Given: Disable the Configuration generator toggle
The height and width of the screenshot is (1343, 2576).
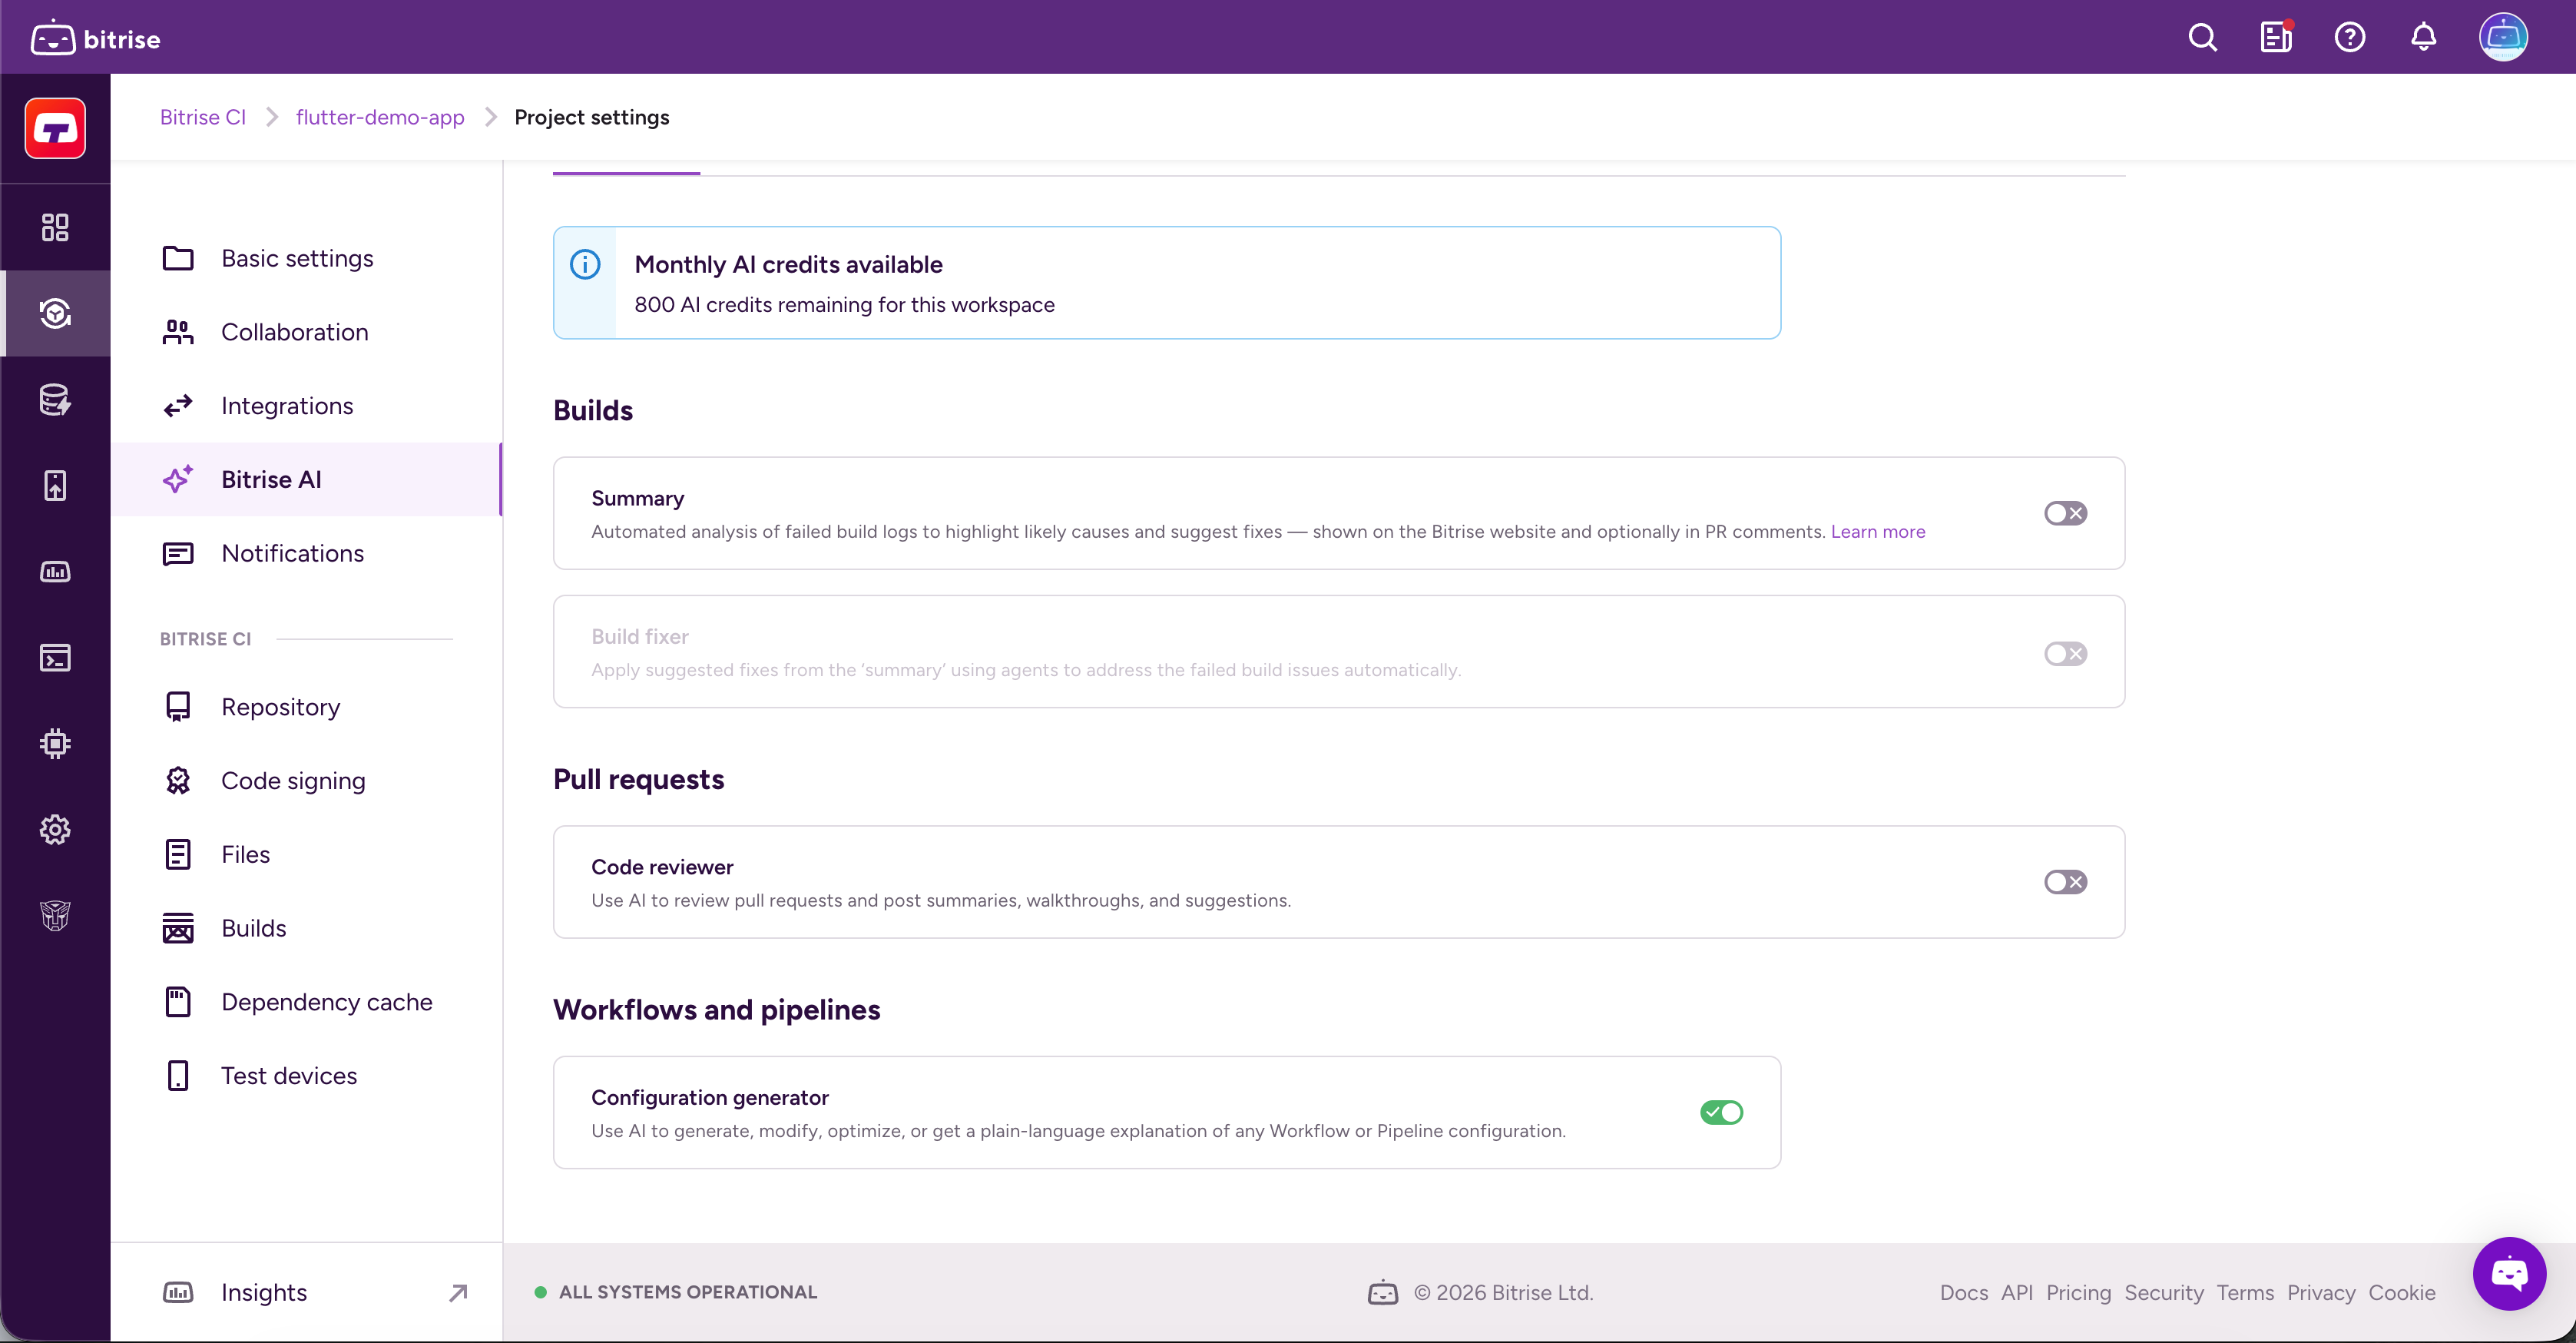Looking at the screenshot, I should (x=1721, y=1112).
